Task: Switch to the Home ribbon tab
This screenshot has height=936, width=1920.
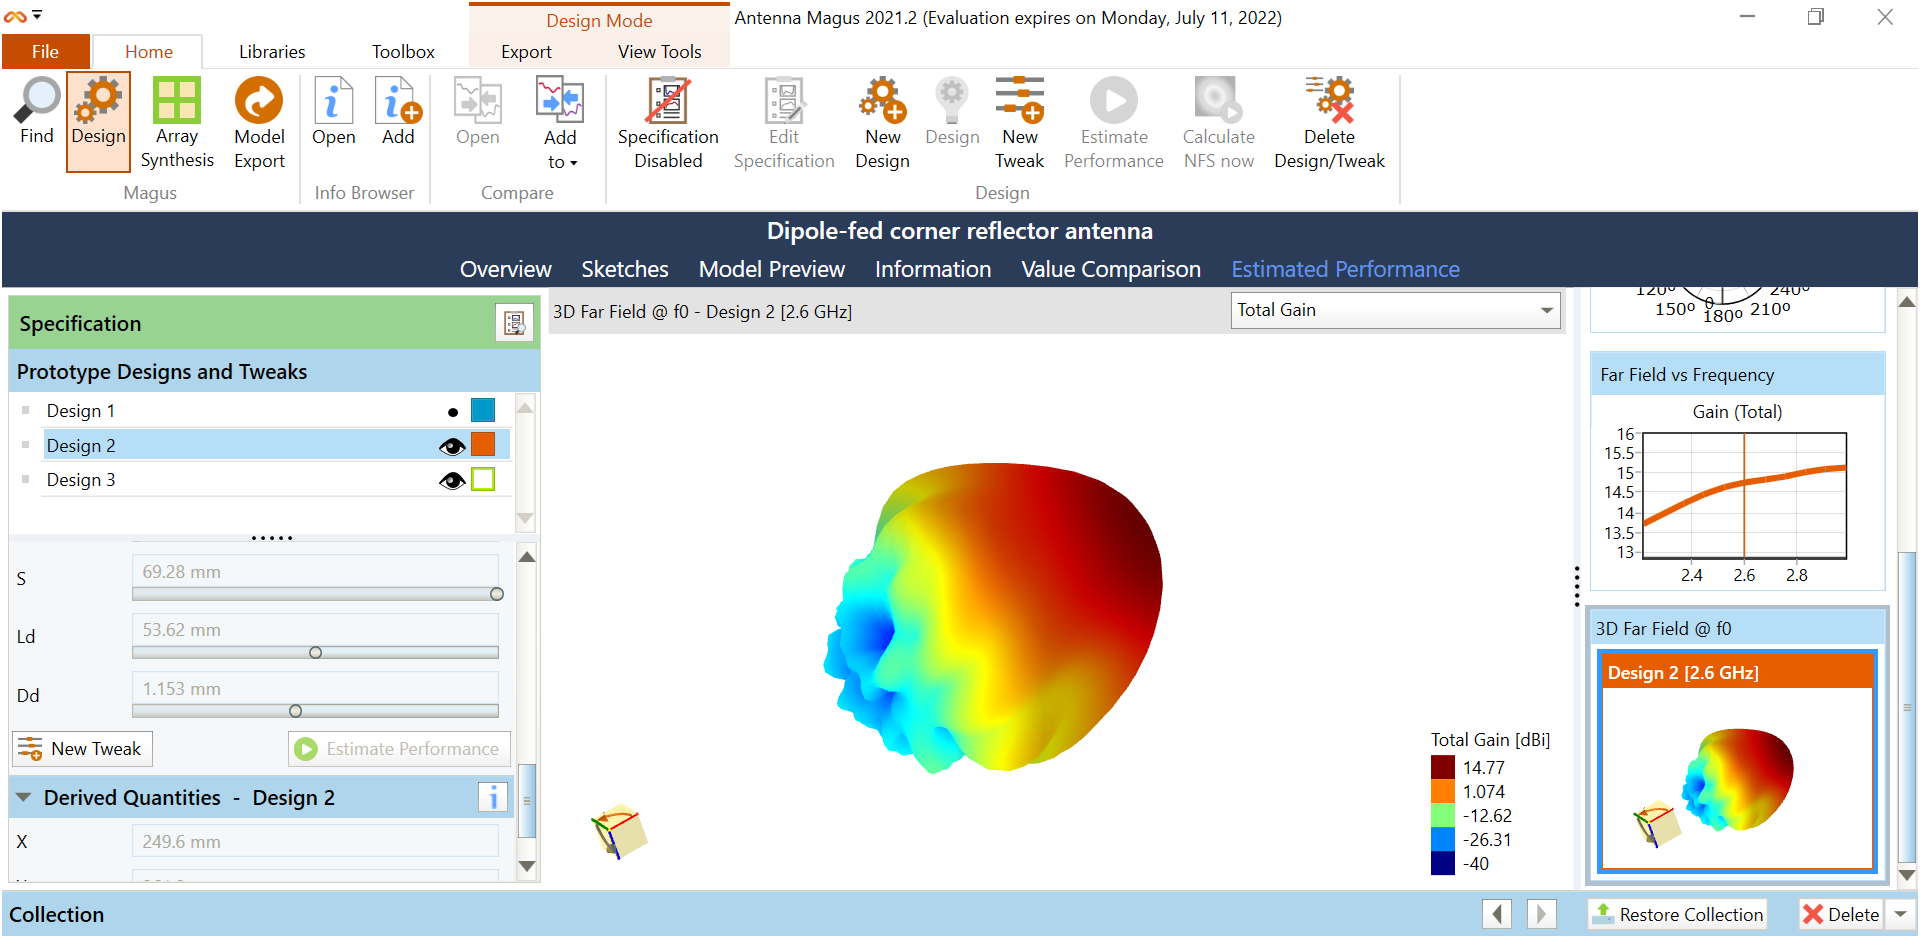Action: pyautogui.click(x=148, y=51)
